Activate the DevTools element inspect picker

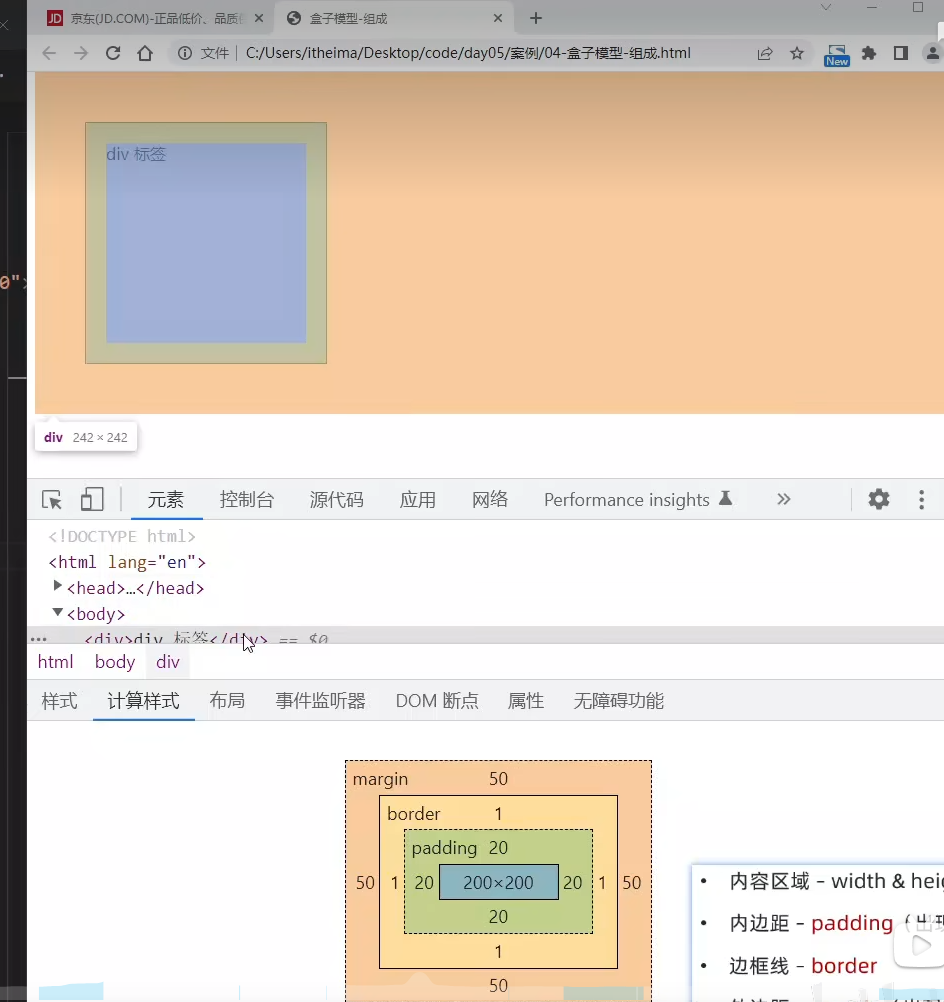click(52, 500)
